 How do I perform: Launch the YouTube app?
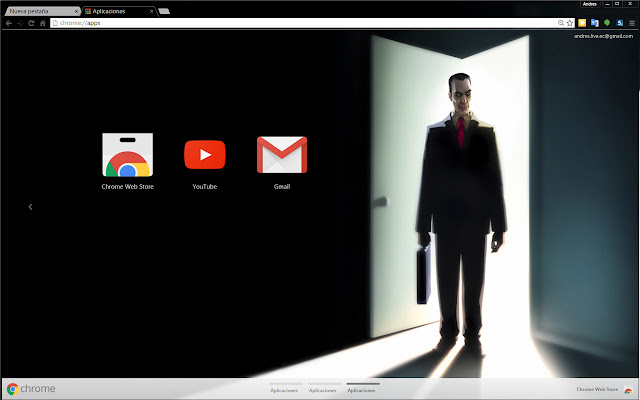point(204,155)
